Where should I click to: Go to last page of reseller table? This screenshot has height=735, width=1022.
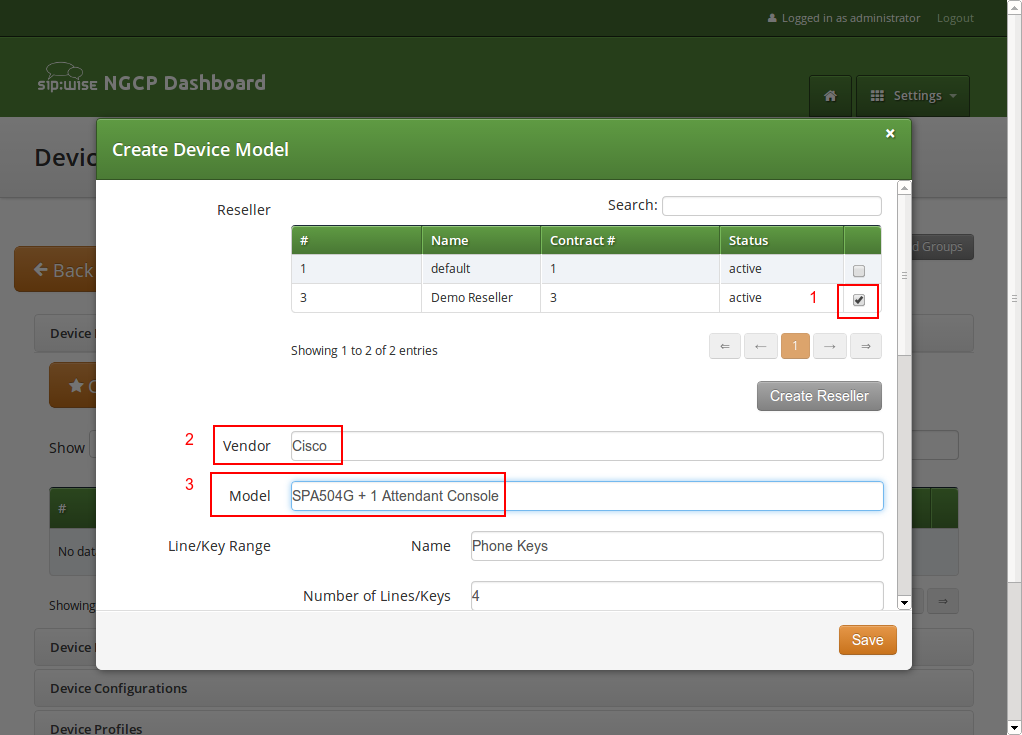865,346
